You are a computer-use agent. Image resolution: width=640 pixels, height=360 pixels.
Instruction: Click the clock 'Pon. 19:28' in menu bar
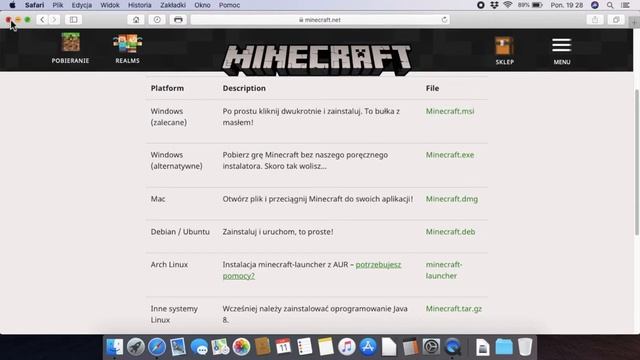pos(567,5)
